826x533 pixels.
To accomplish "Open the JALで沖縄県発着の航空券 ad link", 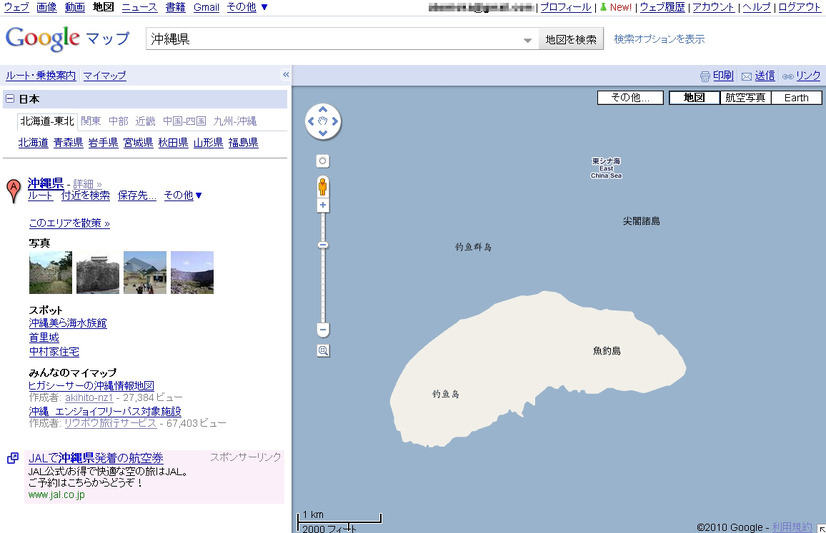I will click(96, 458).
